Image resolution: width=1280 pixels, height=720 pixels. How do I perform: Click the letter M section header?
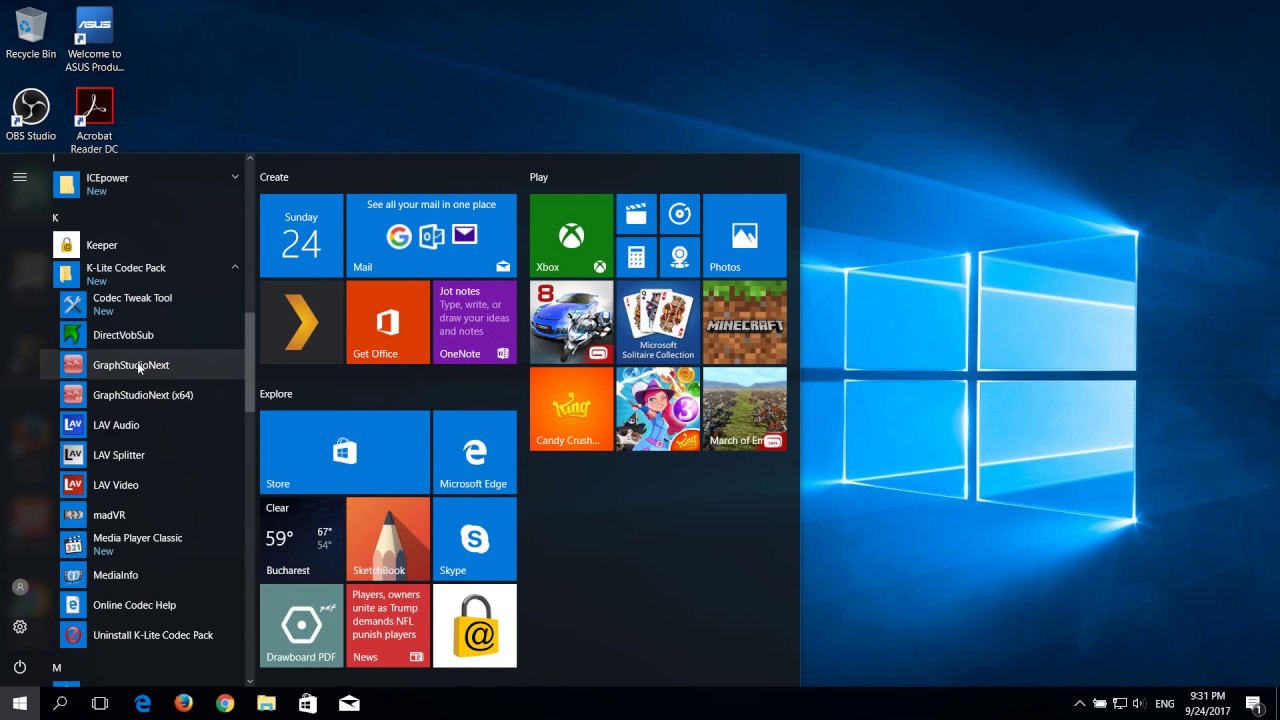click(57, 668)
